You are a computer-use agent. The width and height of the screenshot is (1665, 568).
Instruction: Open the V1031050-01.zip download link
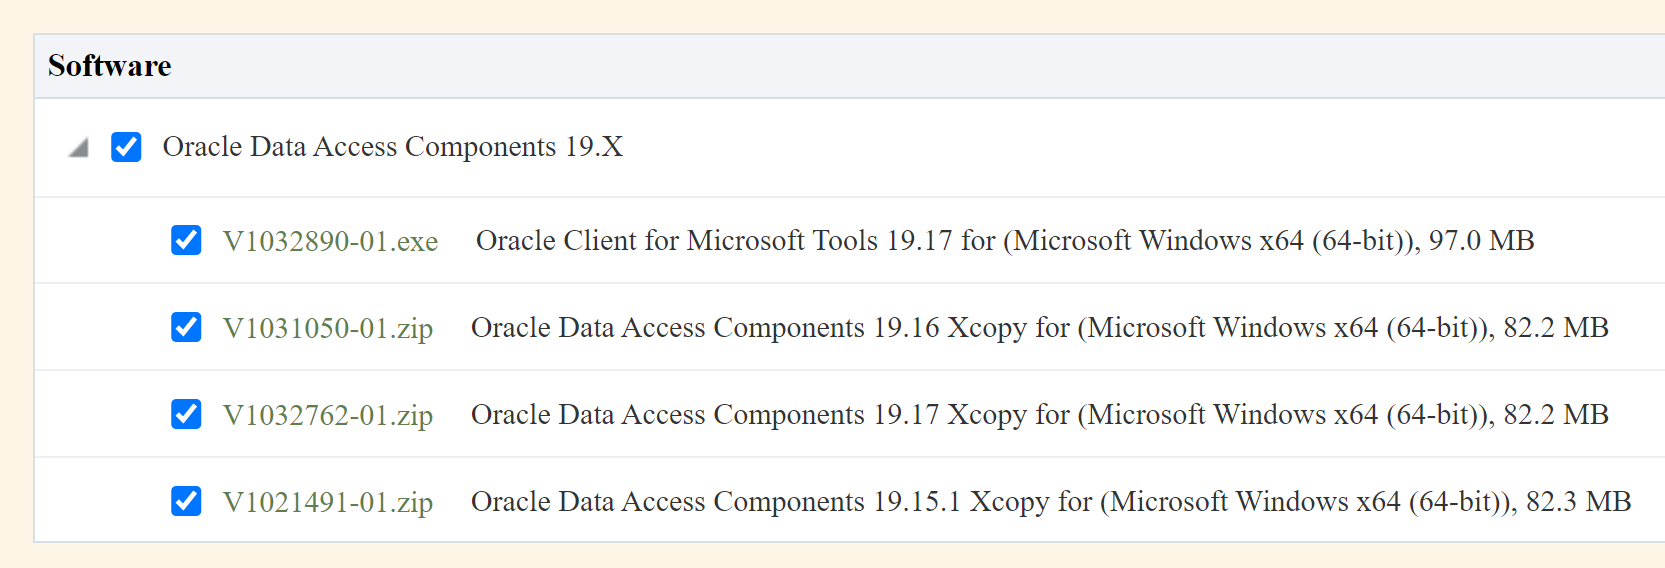point(328,328)
